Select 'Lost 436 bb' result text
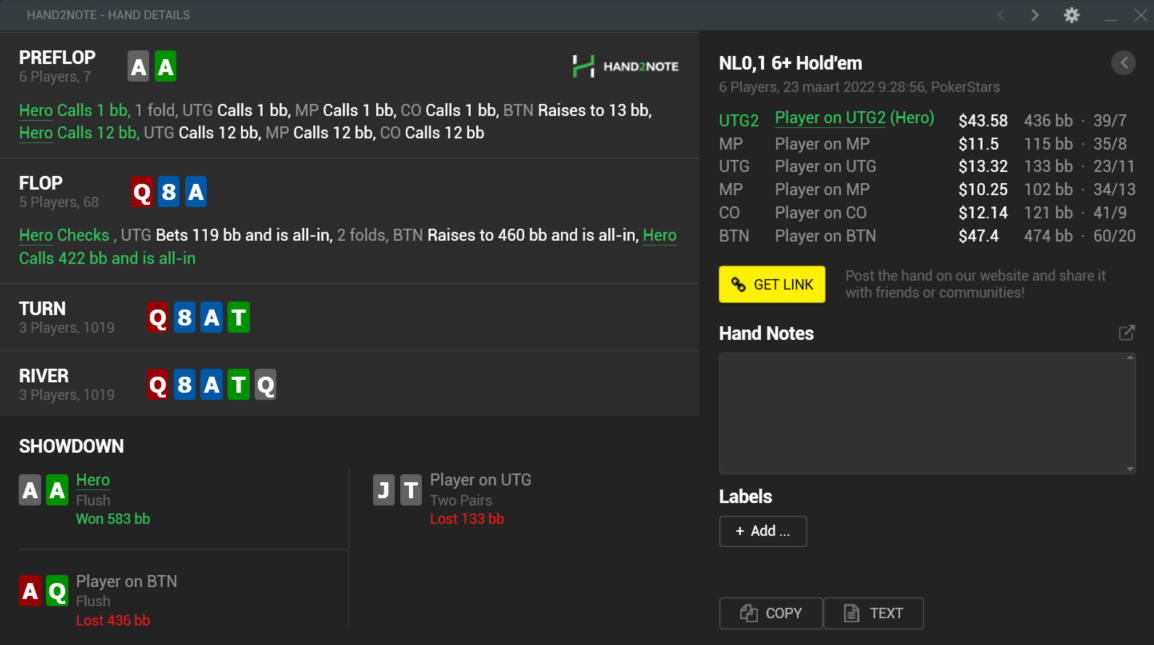Screen dimensions: 1154x645 [113, 621]
